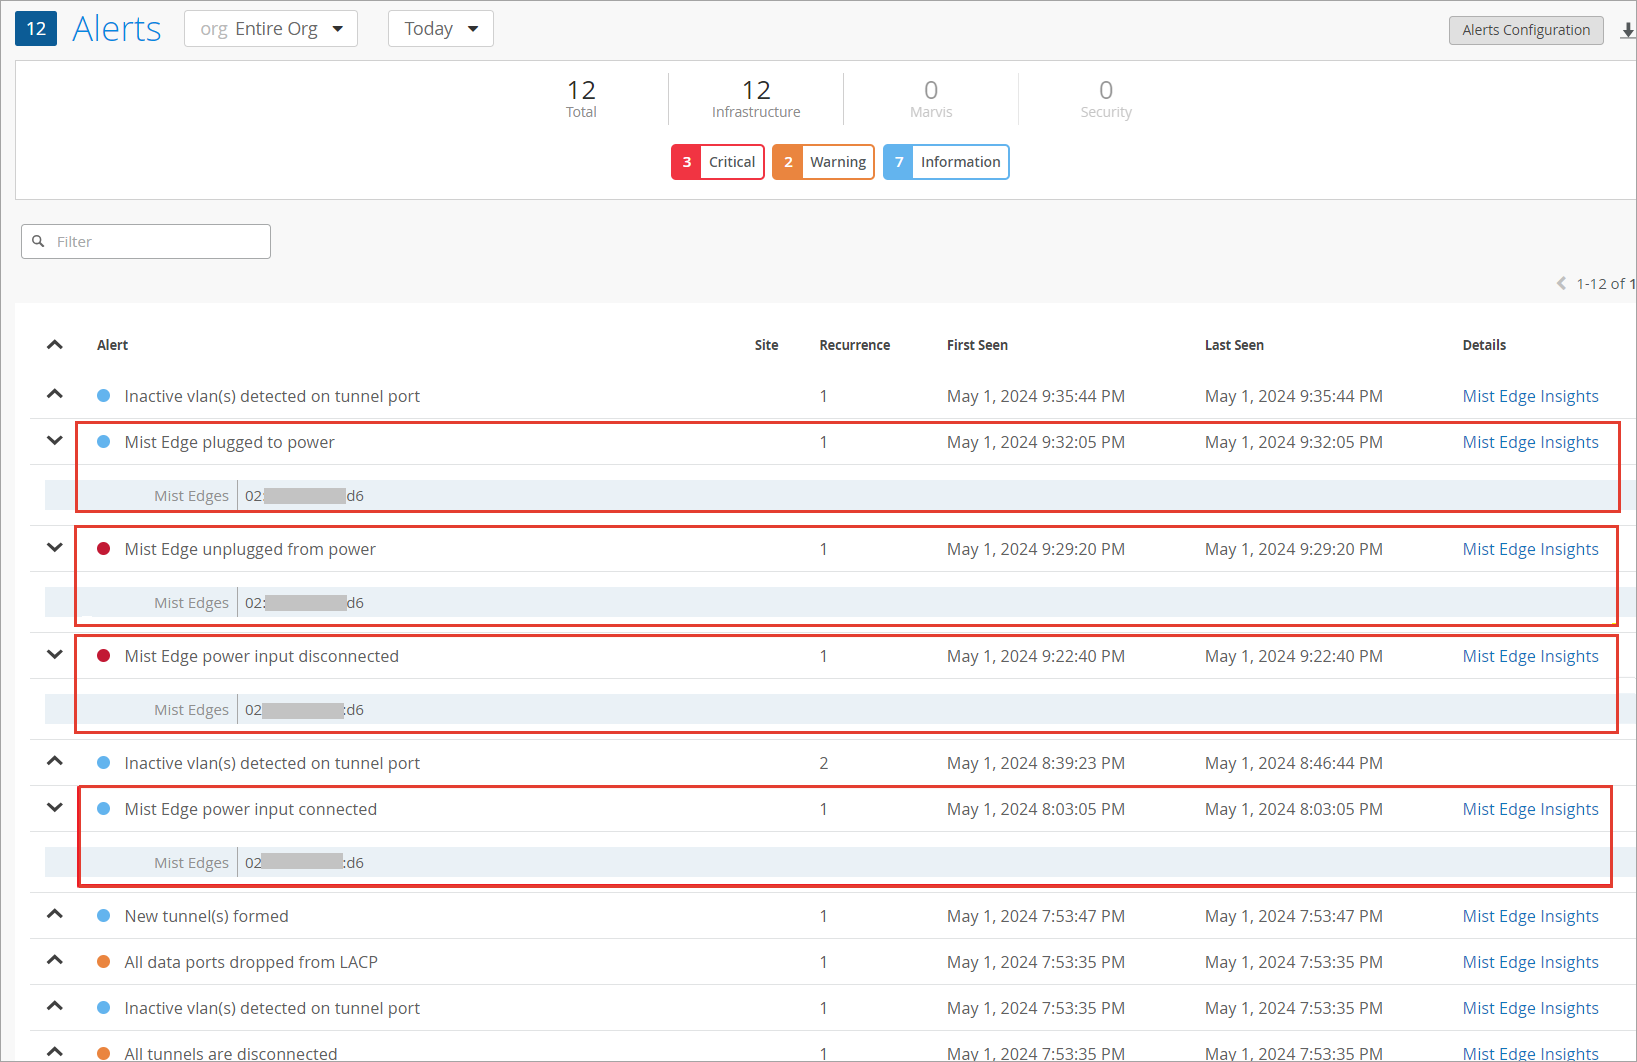Click the download alerts arrow icon

click(1627, 31)
